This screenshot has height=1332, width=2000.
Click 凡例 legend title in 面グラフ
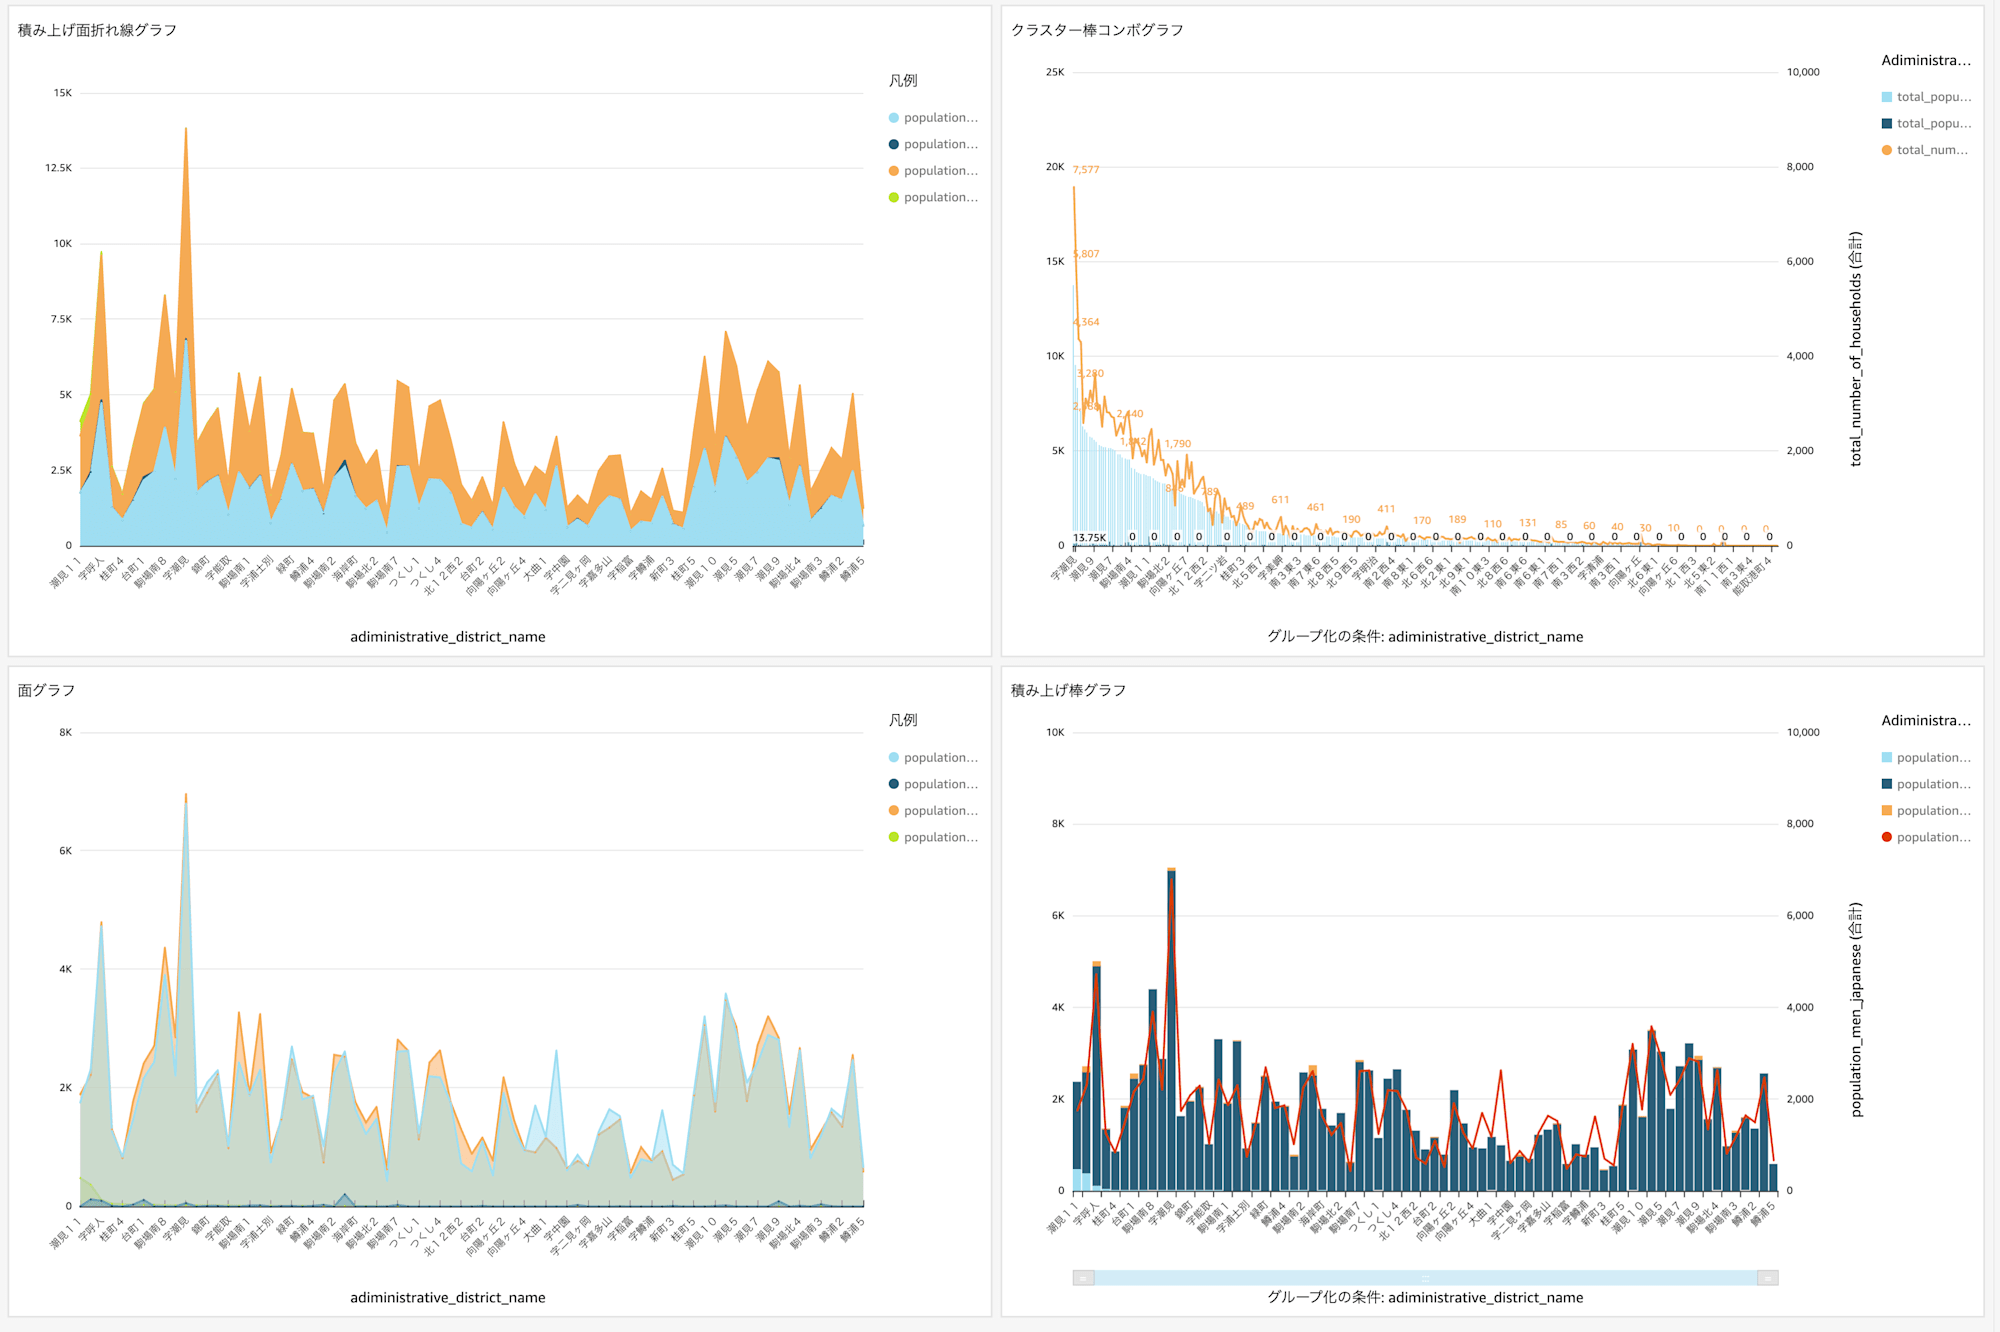point(903,720)
